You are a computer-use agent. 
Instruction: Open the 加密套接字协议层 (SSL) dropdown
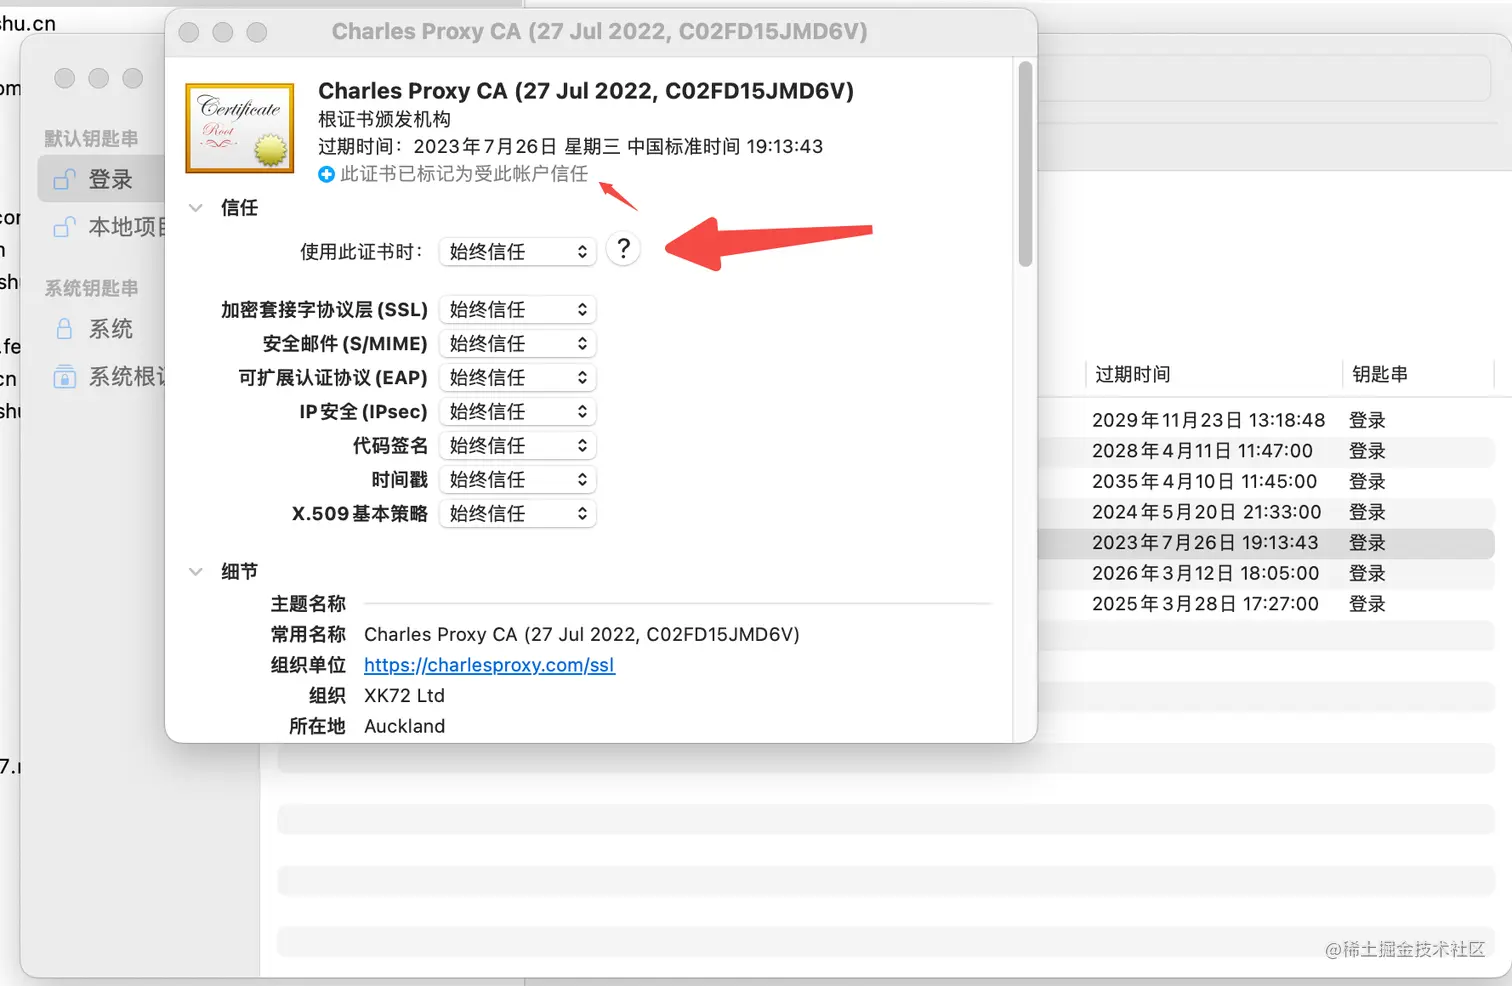(518, 310)
